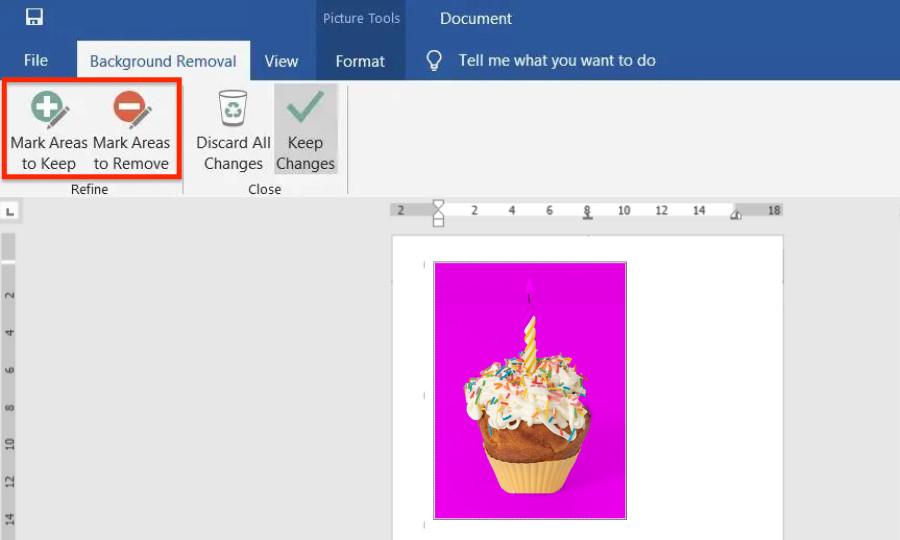This screenshot has height=540, width=900.
Task: Open the View tab
Action: [x=281, y=61]
